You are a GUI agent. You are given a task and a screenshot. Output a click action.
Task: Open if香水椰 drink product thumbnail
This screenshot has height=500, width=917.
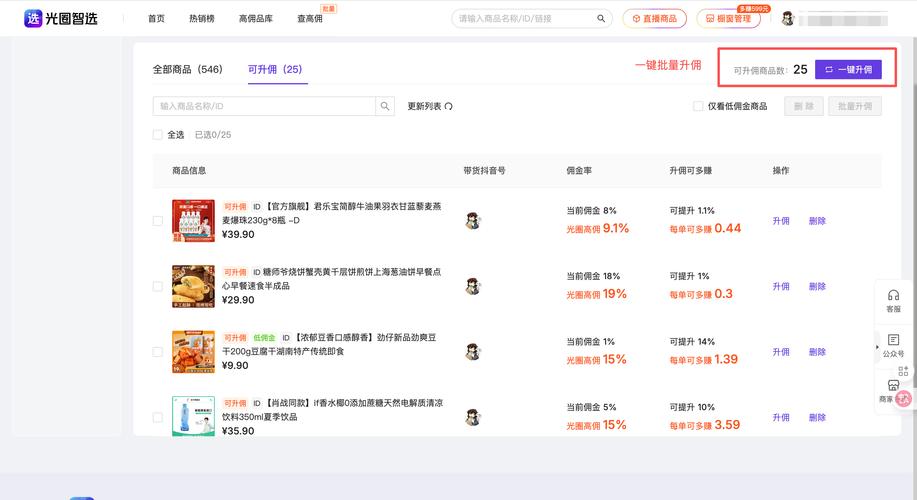(x=193, y=416)
